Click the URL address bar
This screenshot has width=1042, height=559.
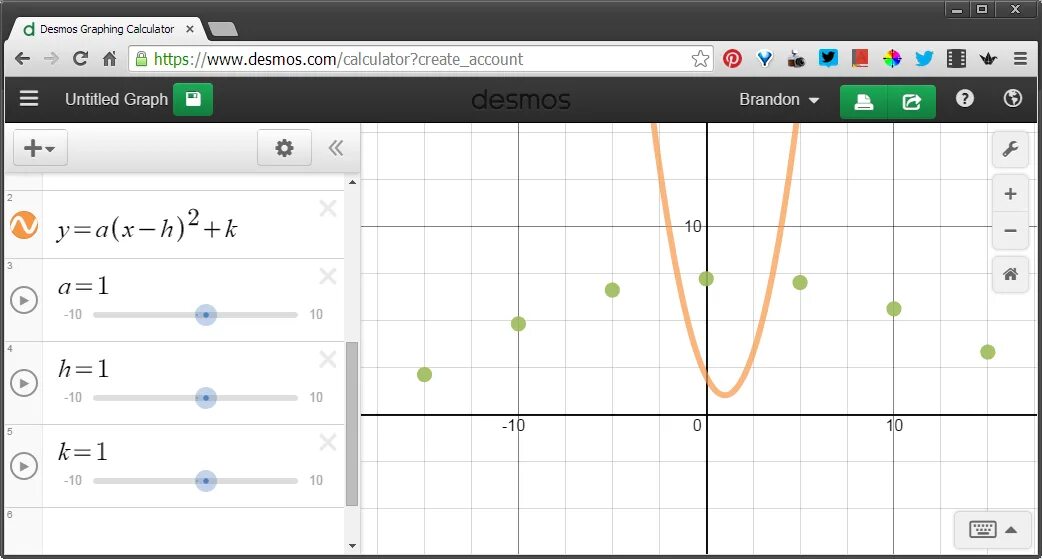421,58
